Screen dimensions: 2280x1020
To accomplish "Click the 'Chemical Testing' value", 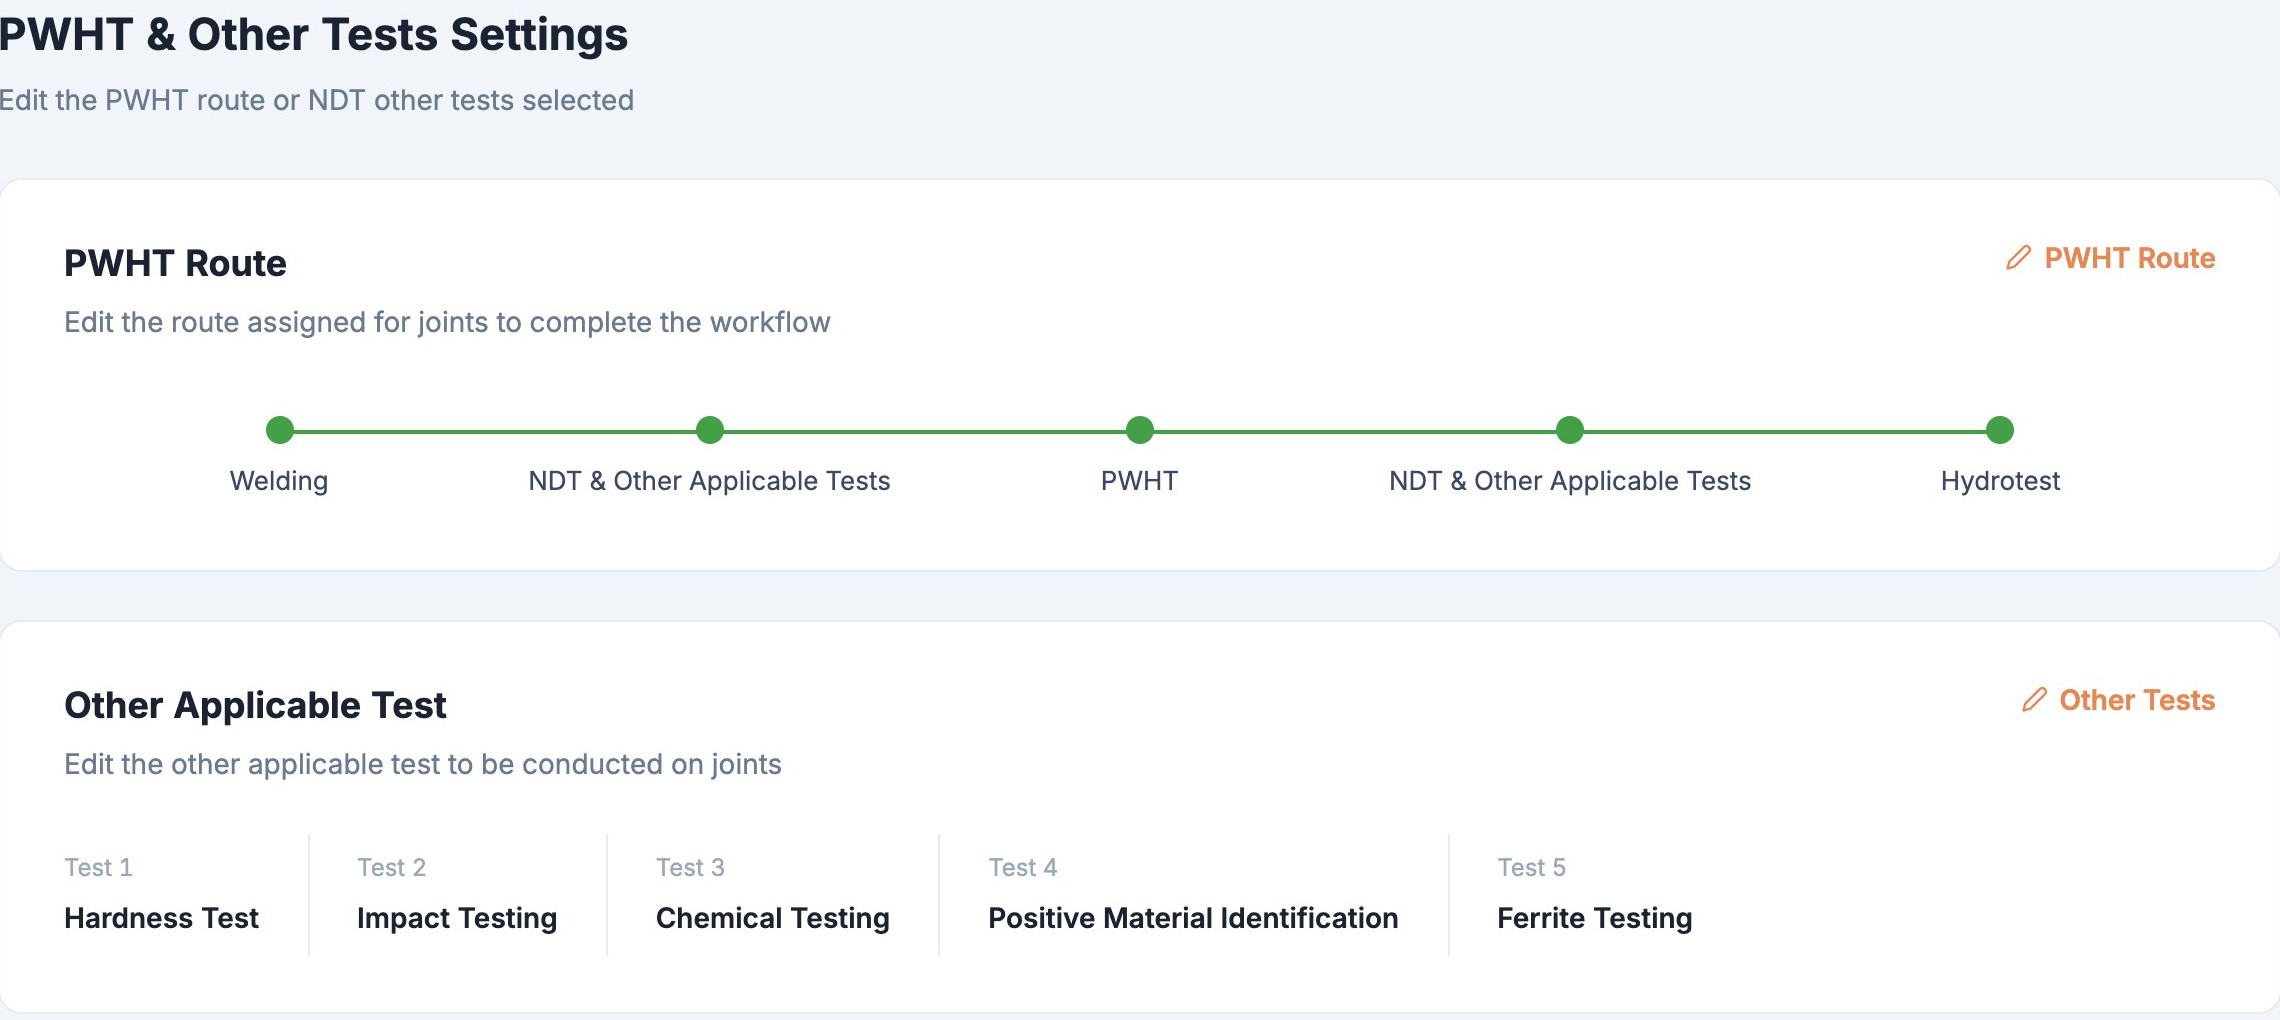I will coord(773,918).
